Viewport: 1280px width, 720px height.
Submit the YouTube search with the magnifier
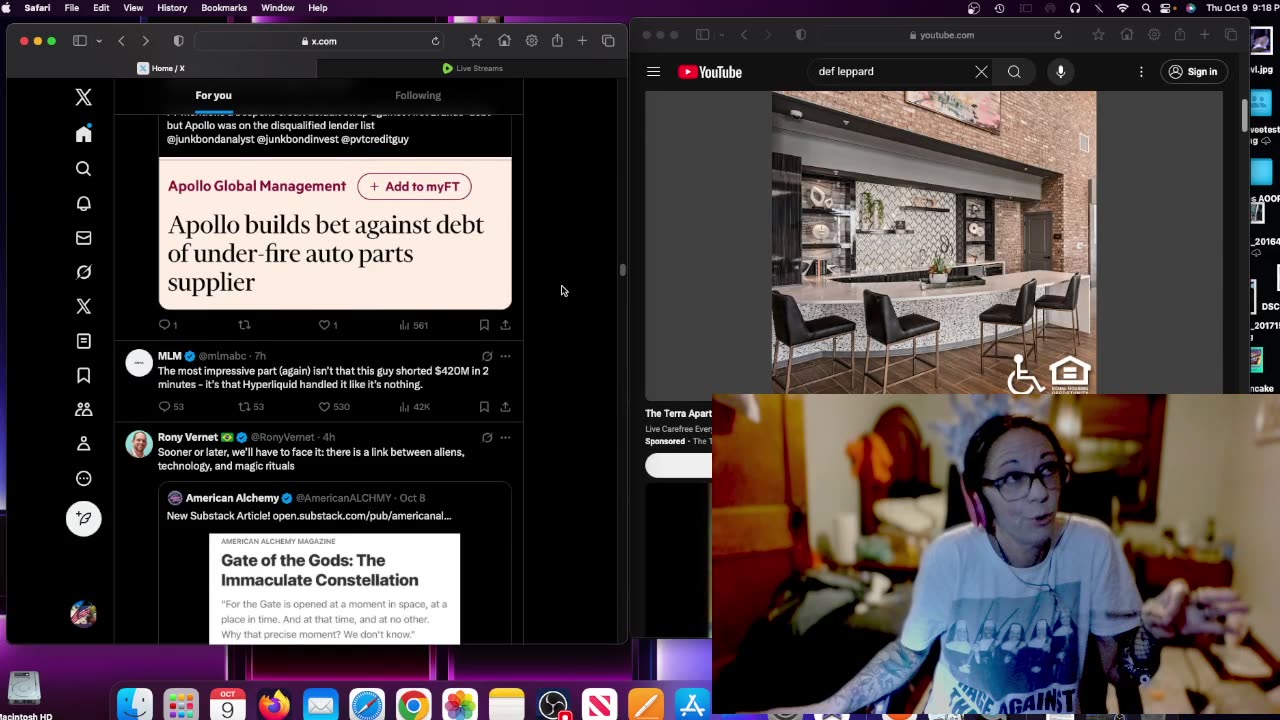tap(1014, 72)
